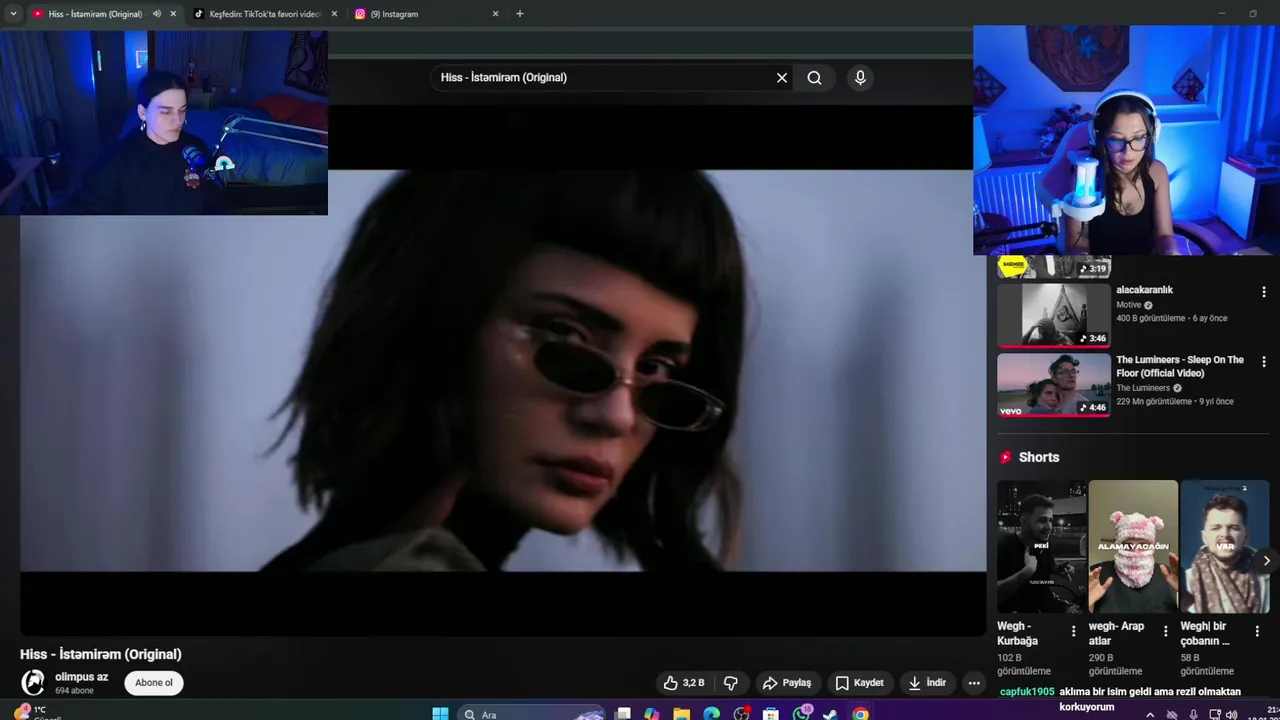The image size is (1280, 720).
Task: Show the next Shorts with the right arrow
Action: pyautogui.click(x=1266, y=561)
